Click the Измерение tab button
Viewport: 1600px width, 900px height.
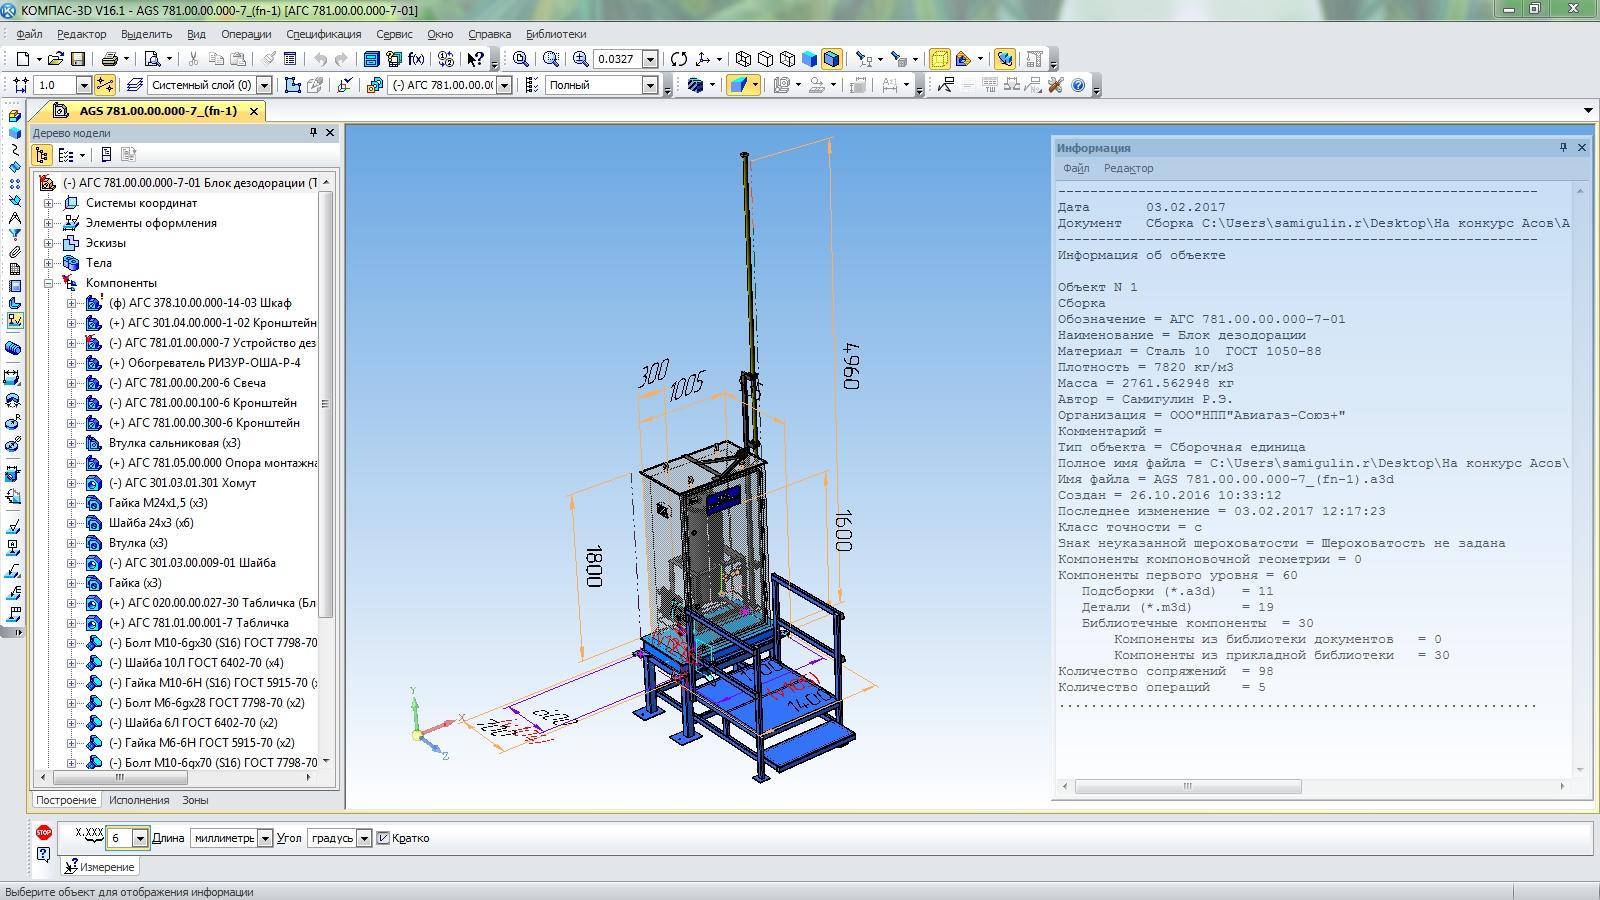click(x=100, y=867)
